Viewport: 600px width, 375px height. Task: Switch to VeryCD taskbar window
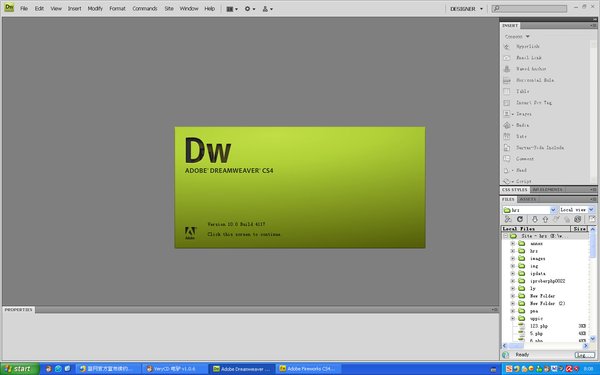[174, 369]
